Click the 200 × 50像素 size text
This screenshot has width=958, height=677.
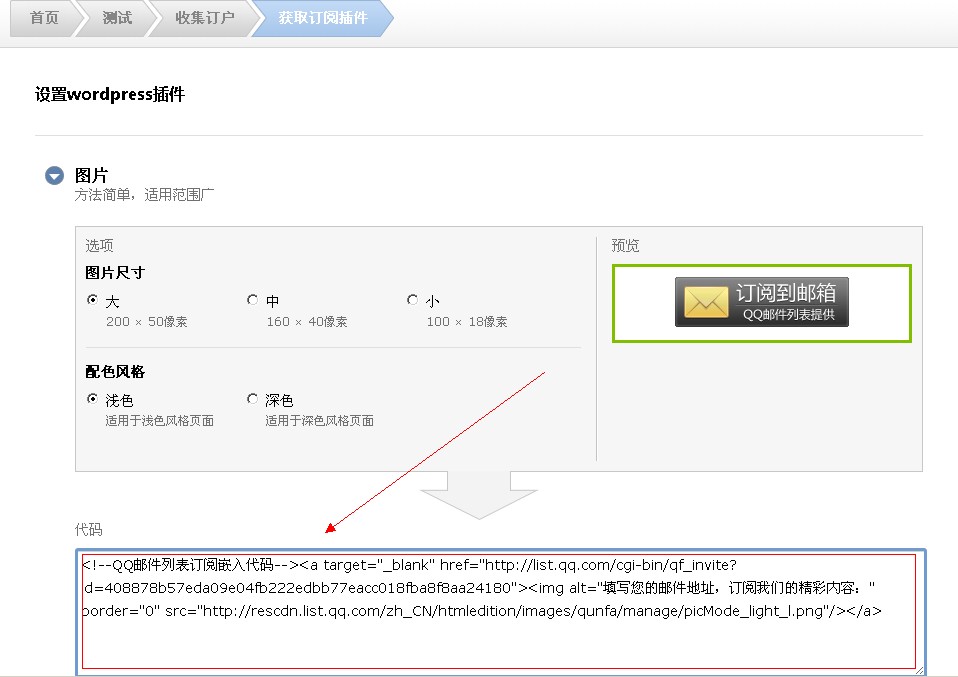tap(147, 322)
